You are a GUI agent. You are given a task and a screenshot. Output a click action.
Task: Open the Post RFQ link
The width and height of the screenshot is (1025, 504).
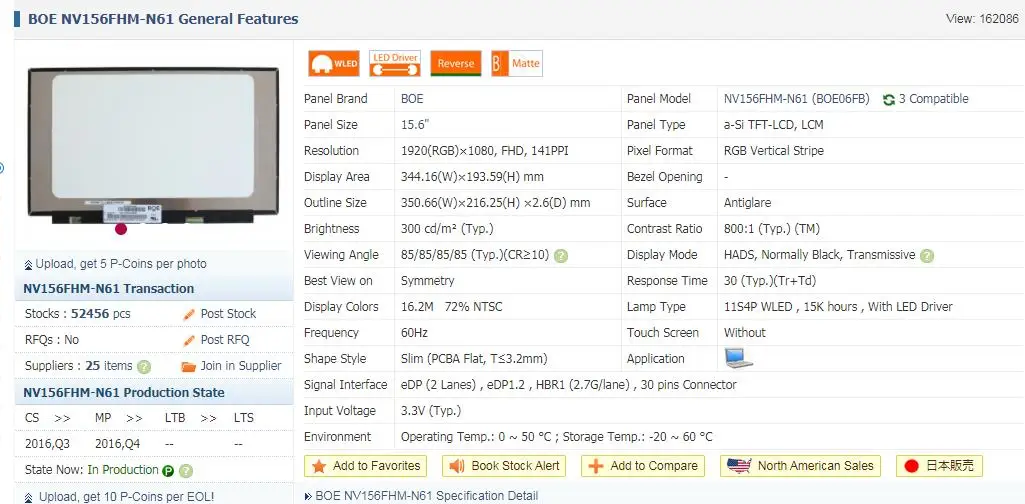click(225, 340)
